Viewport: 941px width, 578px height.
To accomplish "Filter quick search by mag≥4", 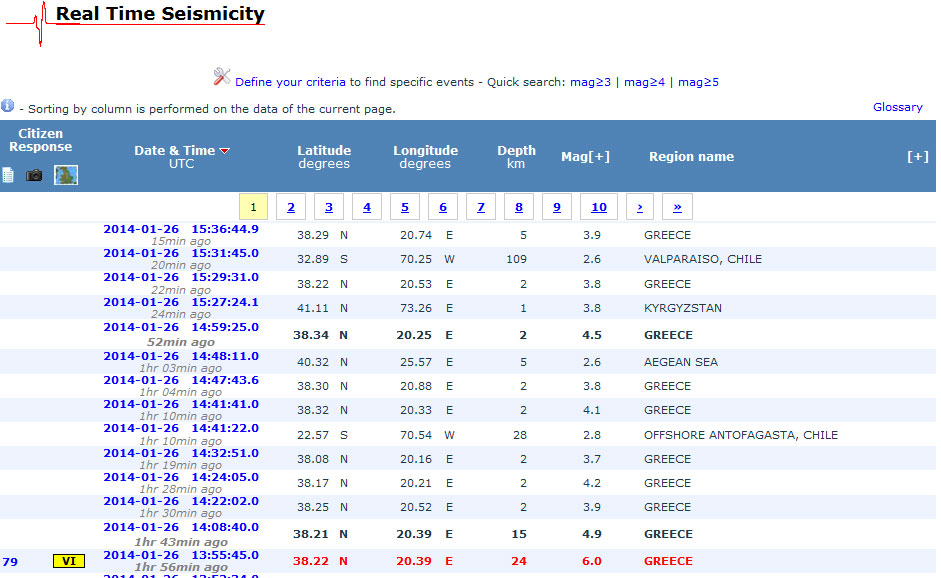I will click(644, 82).
